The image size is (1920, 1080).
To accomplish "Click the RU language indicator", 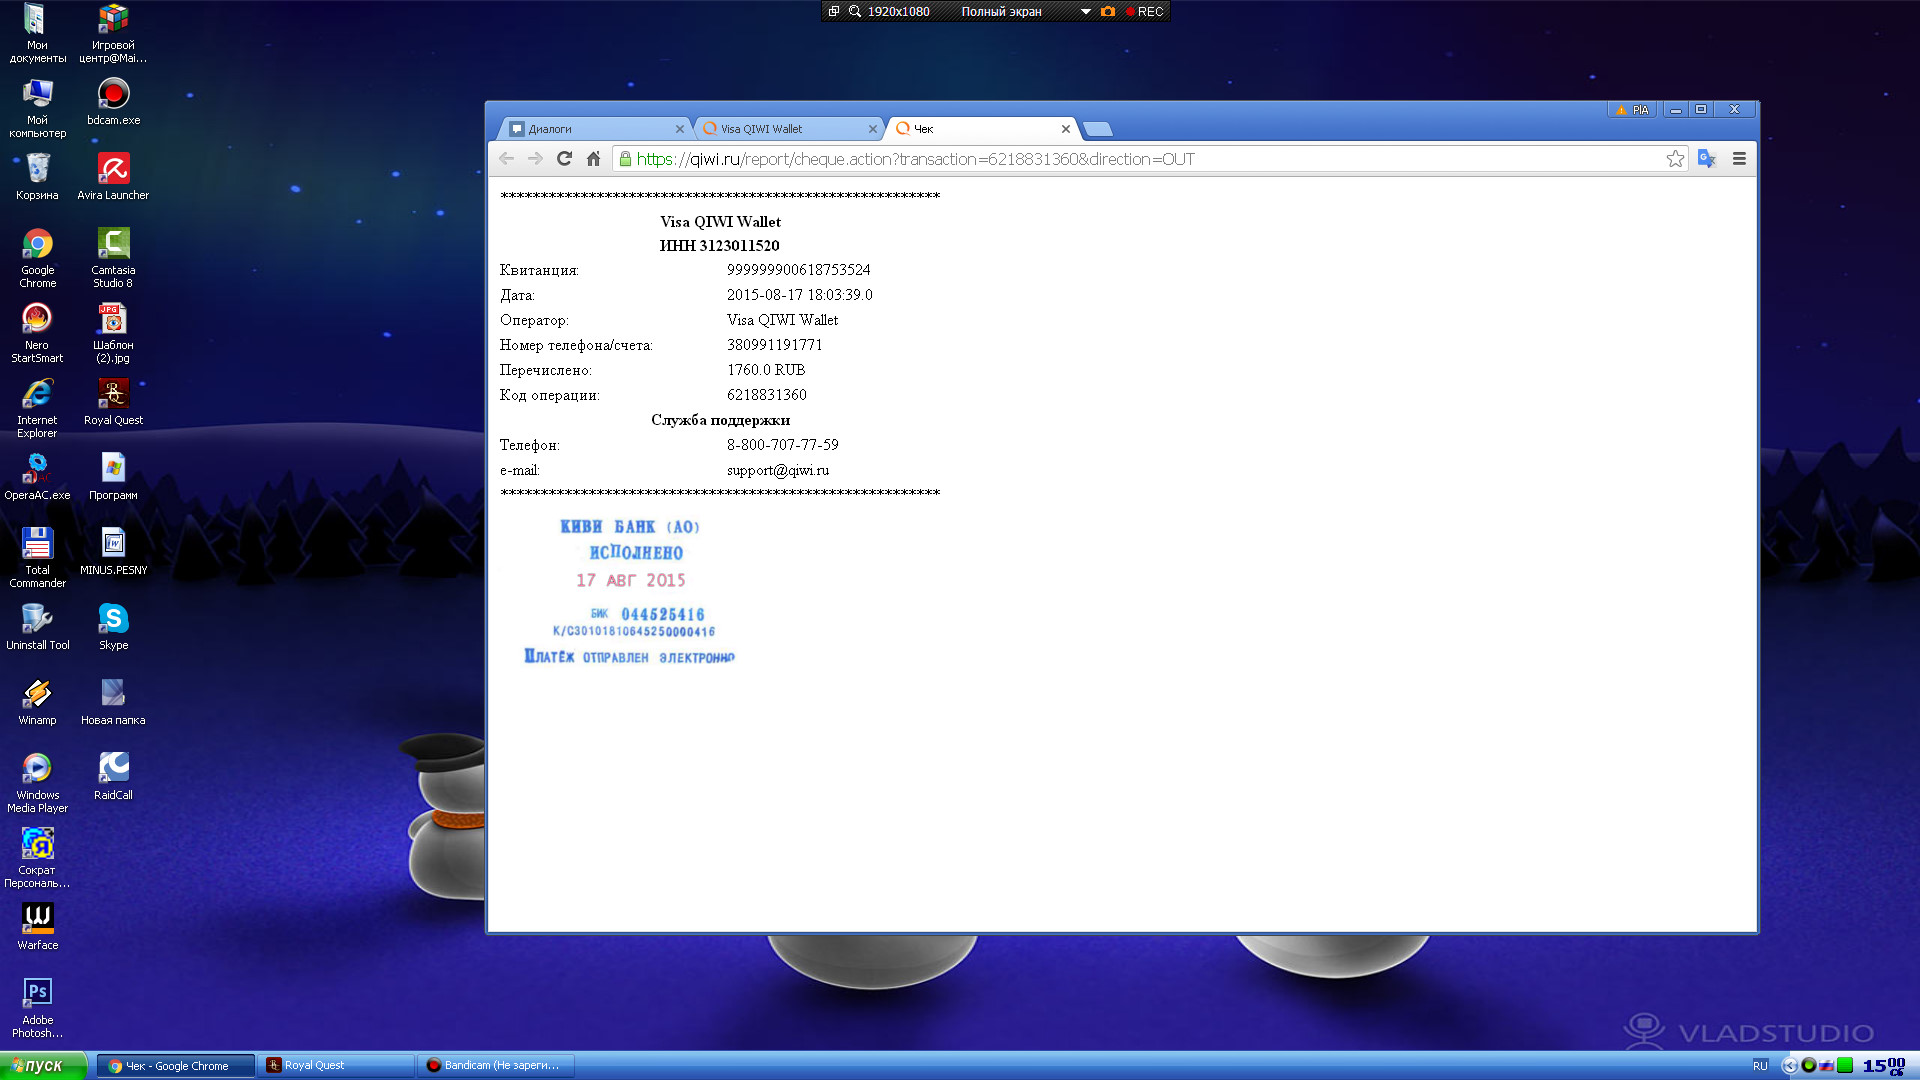I will pyautogui.click(x=1760, y=1066).
